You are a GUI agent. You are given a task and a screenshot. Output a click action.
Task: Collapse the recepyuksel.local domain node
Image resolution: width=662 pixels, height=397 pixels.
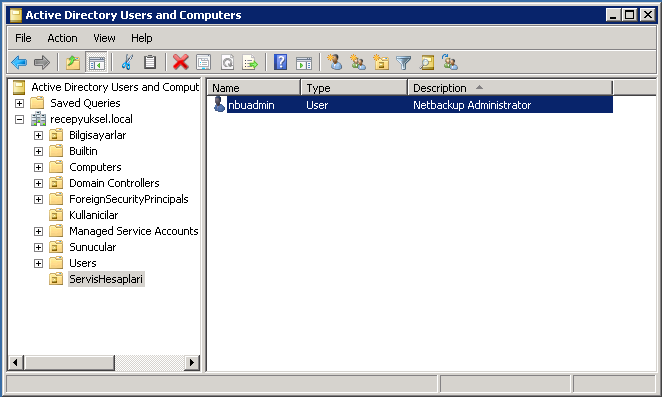[19, 120]
